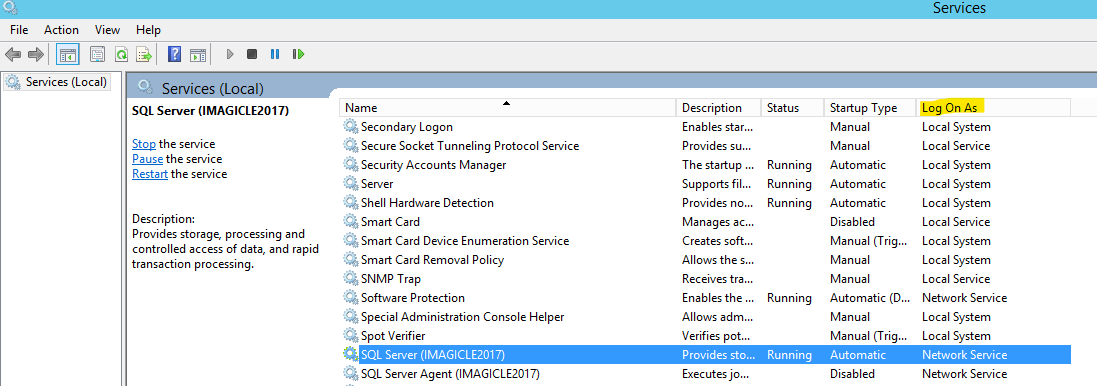Open the Help toolbar icon with question mark

(x=175, y=54)
